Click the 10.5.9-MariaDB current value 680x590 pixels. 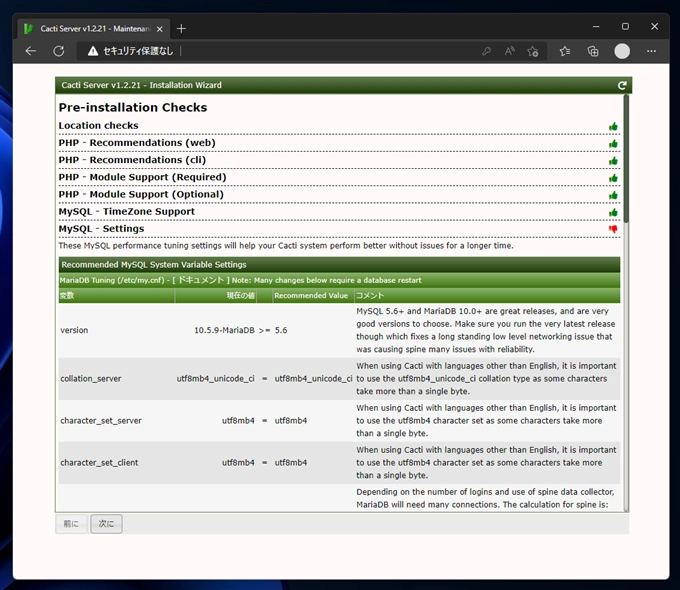tap(224, 330)
